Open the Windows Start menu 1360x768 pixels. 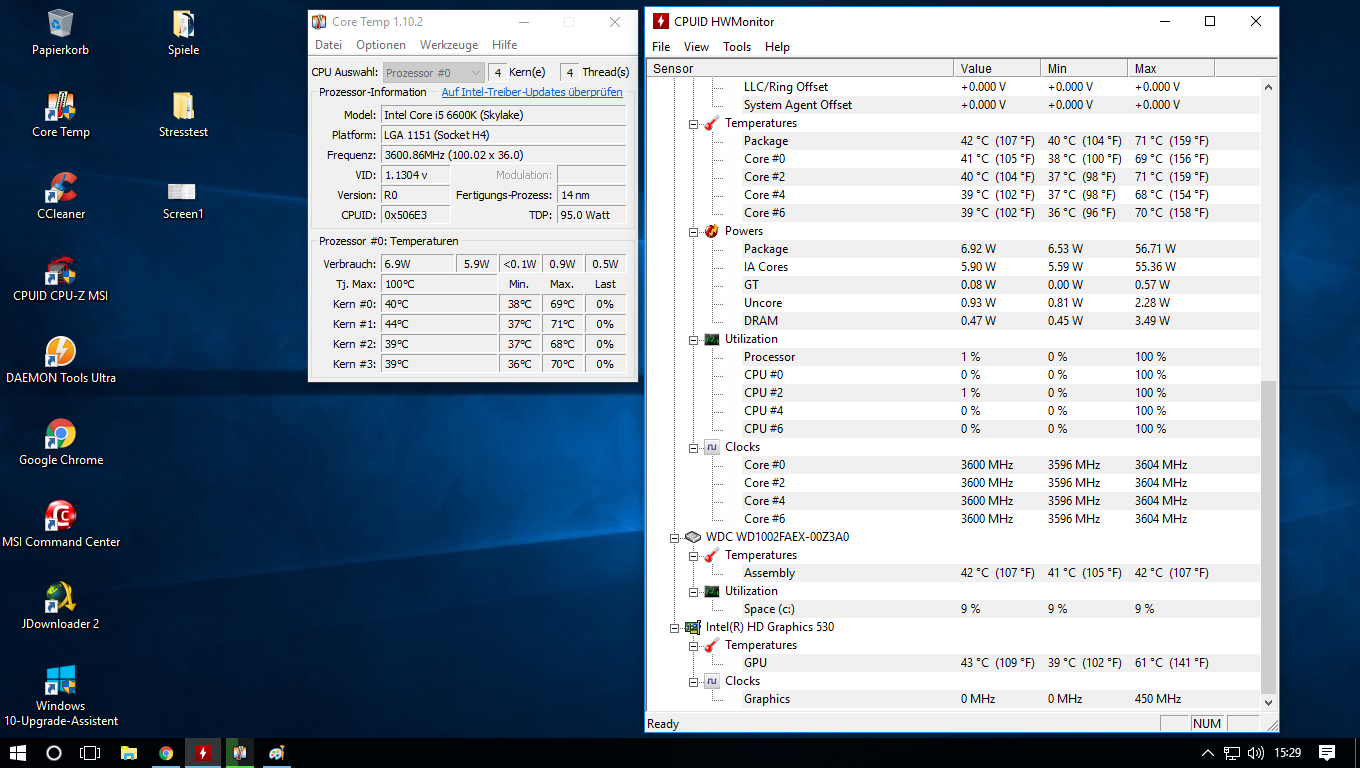[x=17, y=753]
